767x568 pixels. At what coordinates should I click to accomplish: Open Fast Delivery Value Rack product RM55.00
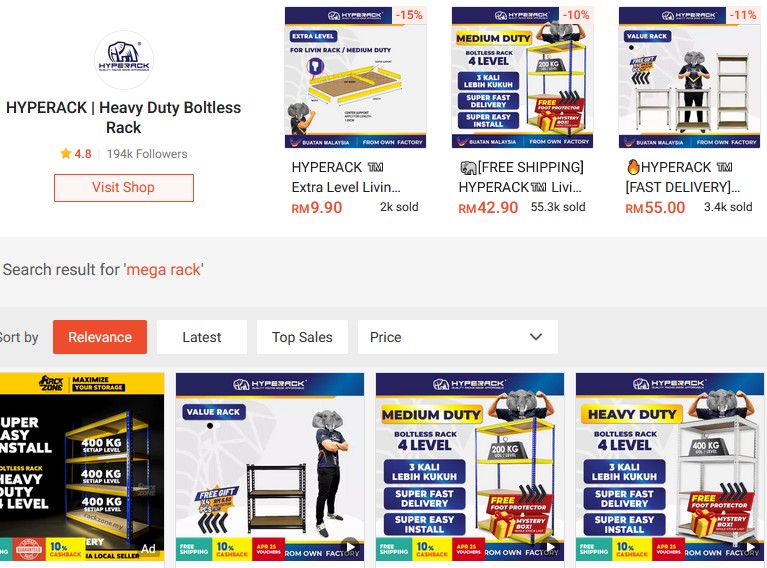tap(690, 111)
